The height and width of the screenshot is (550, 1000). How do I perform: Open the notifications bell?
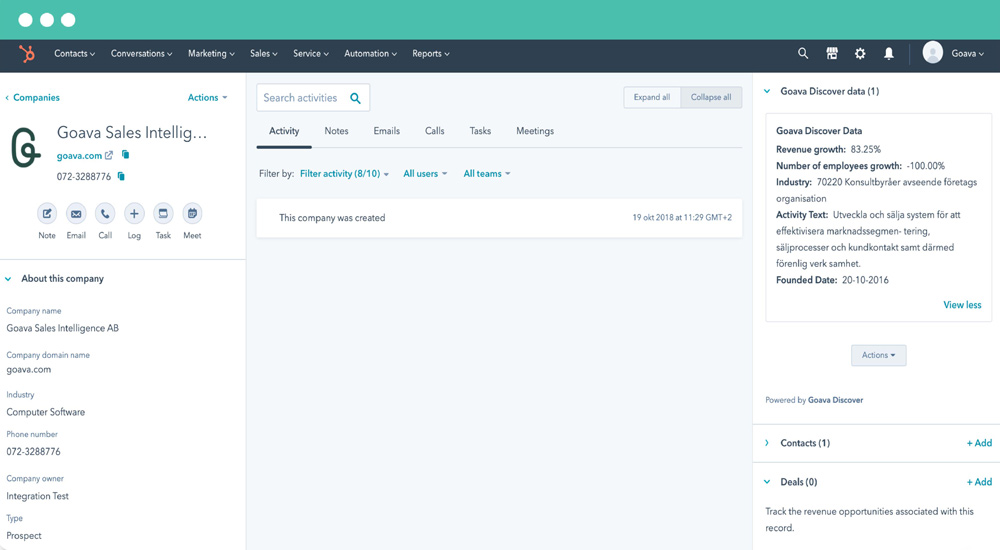tap(888, 54)
